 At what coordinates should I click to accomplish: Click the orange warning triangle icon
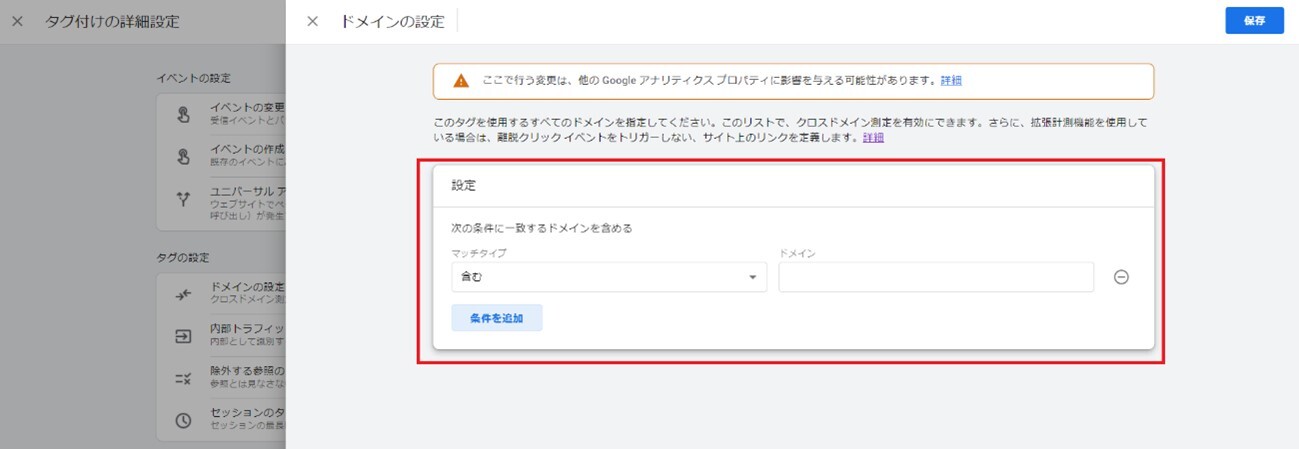coord(460,81)
